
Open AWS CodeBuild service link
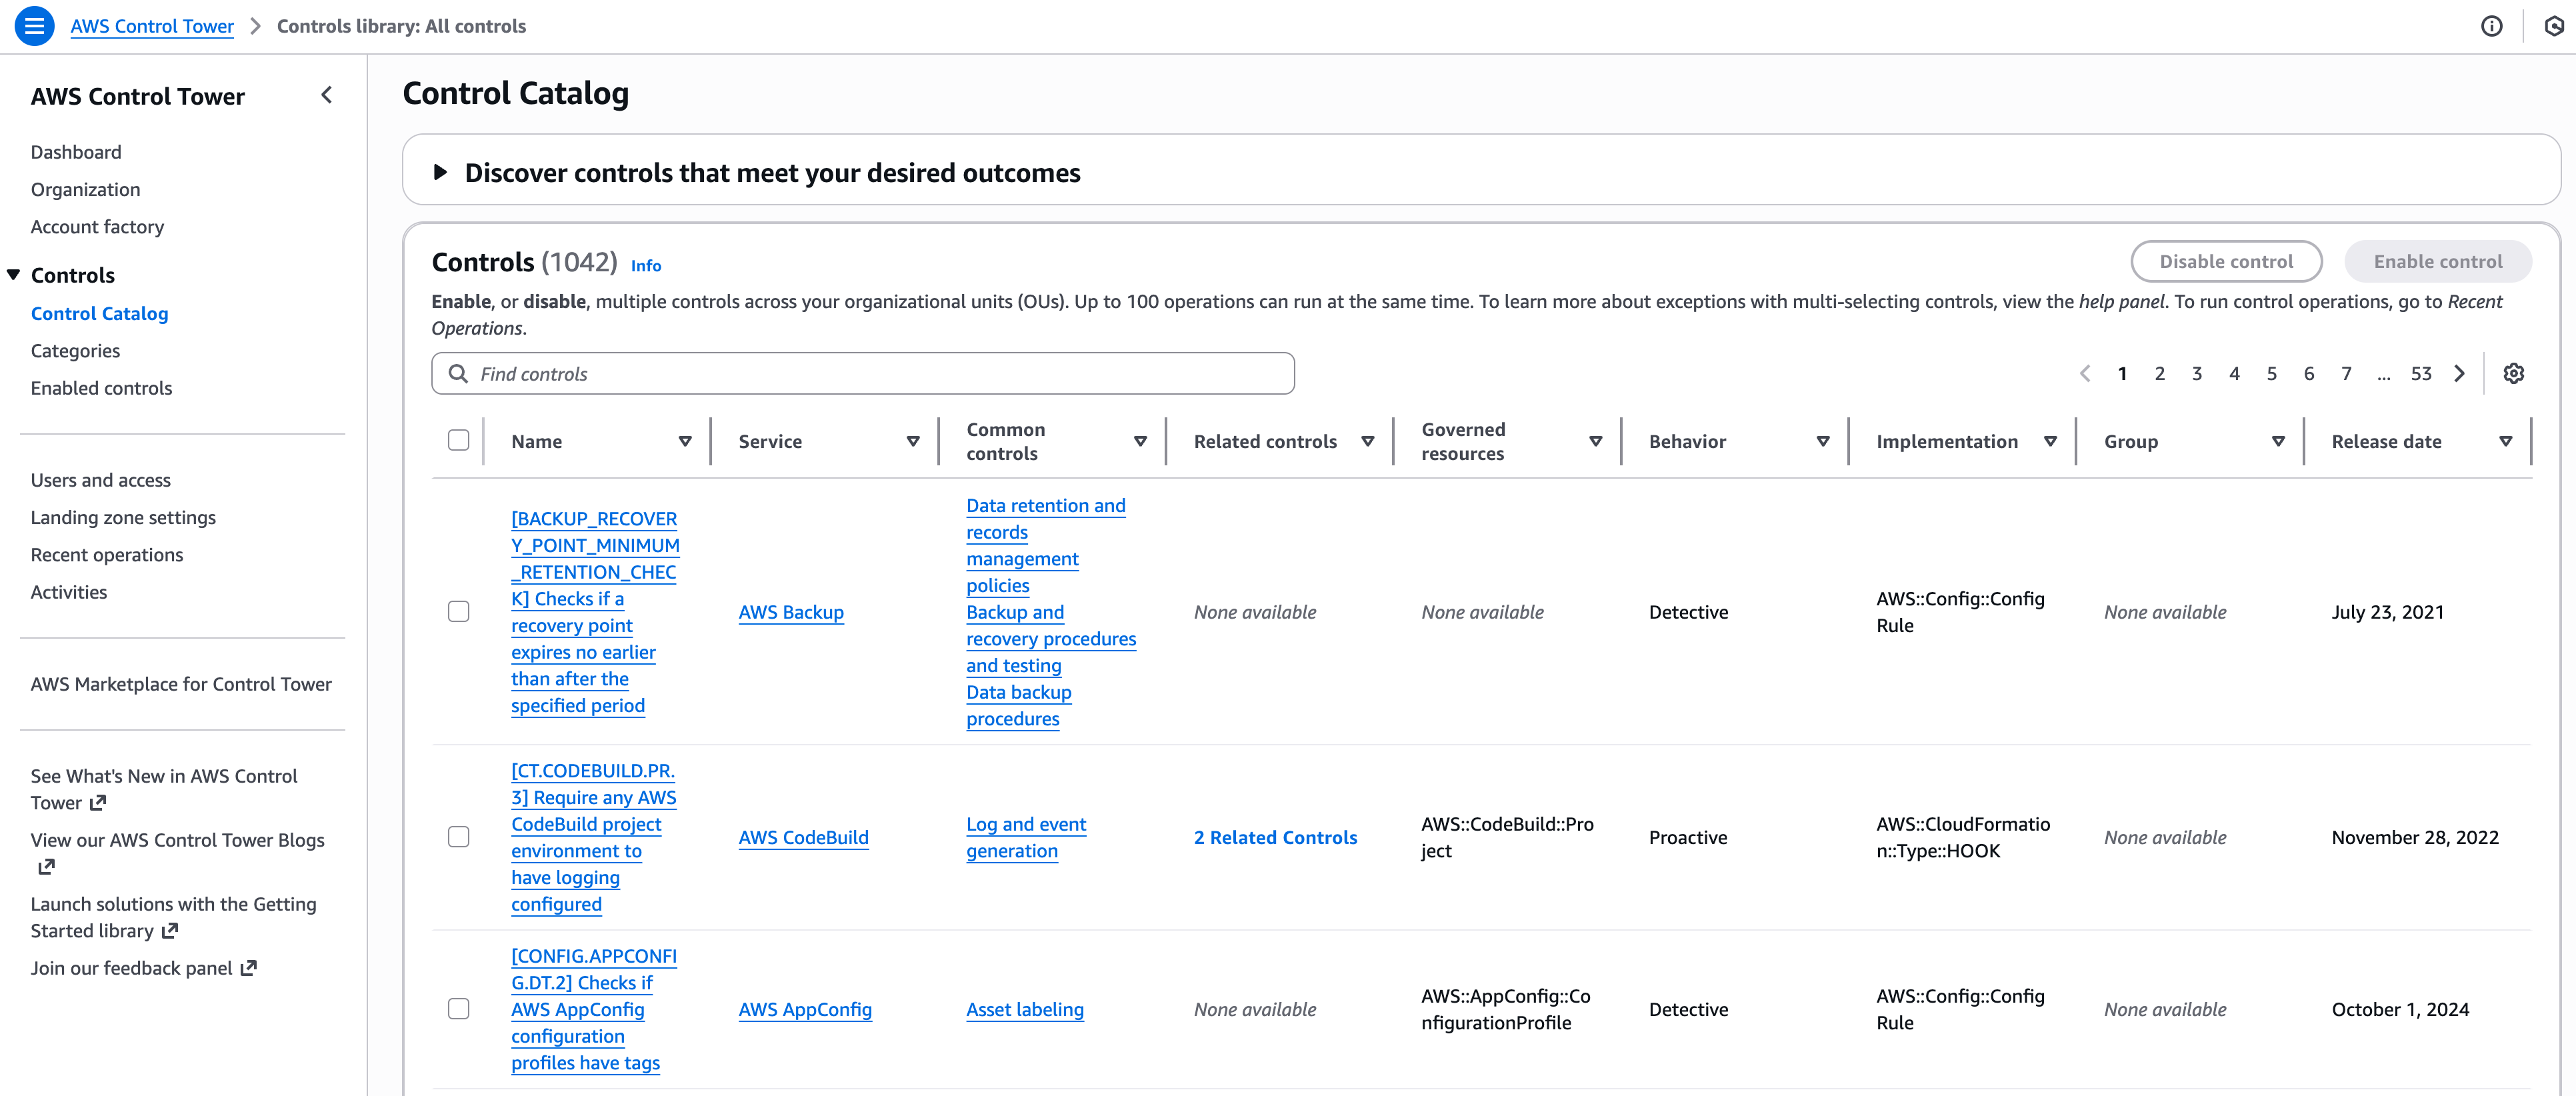click(x=803, y=837)
